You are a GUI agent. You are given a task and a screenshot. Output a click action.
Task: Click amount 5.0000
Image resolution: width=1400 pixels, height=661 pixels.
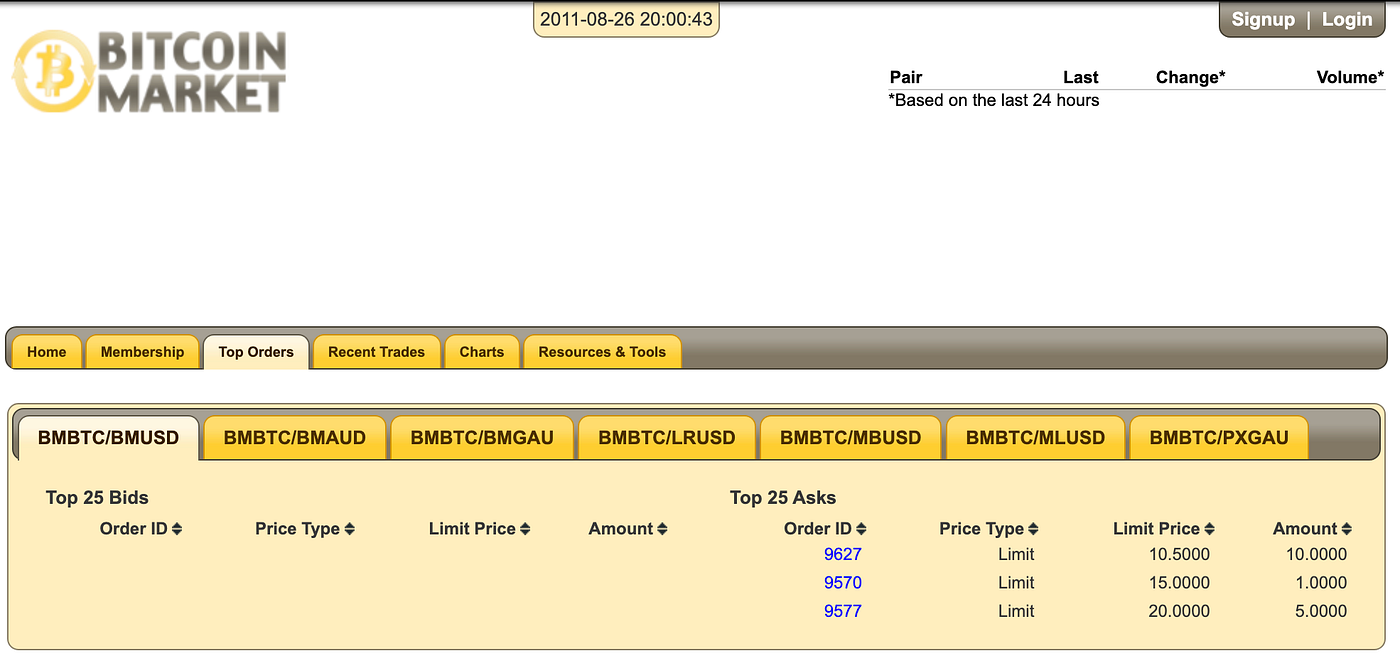1321,611
